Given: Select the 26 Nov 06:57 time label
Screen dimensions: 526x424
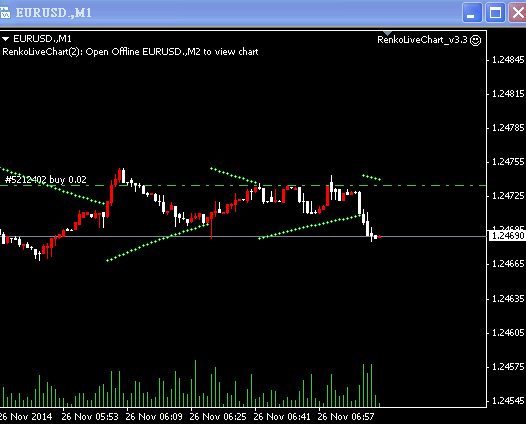Looking at the screenshot, I should click(x=346, y=417).
